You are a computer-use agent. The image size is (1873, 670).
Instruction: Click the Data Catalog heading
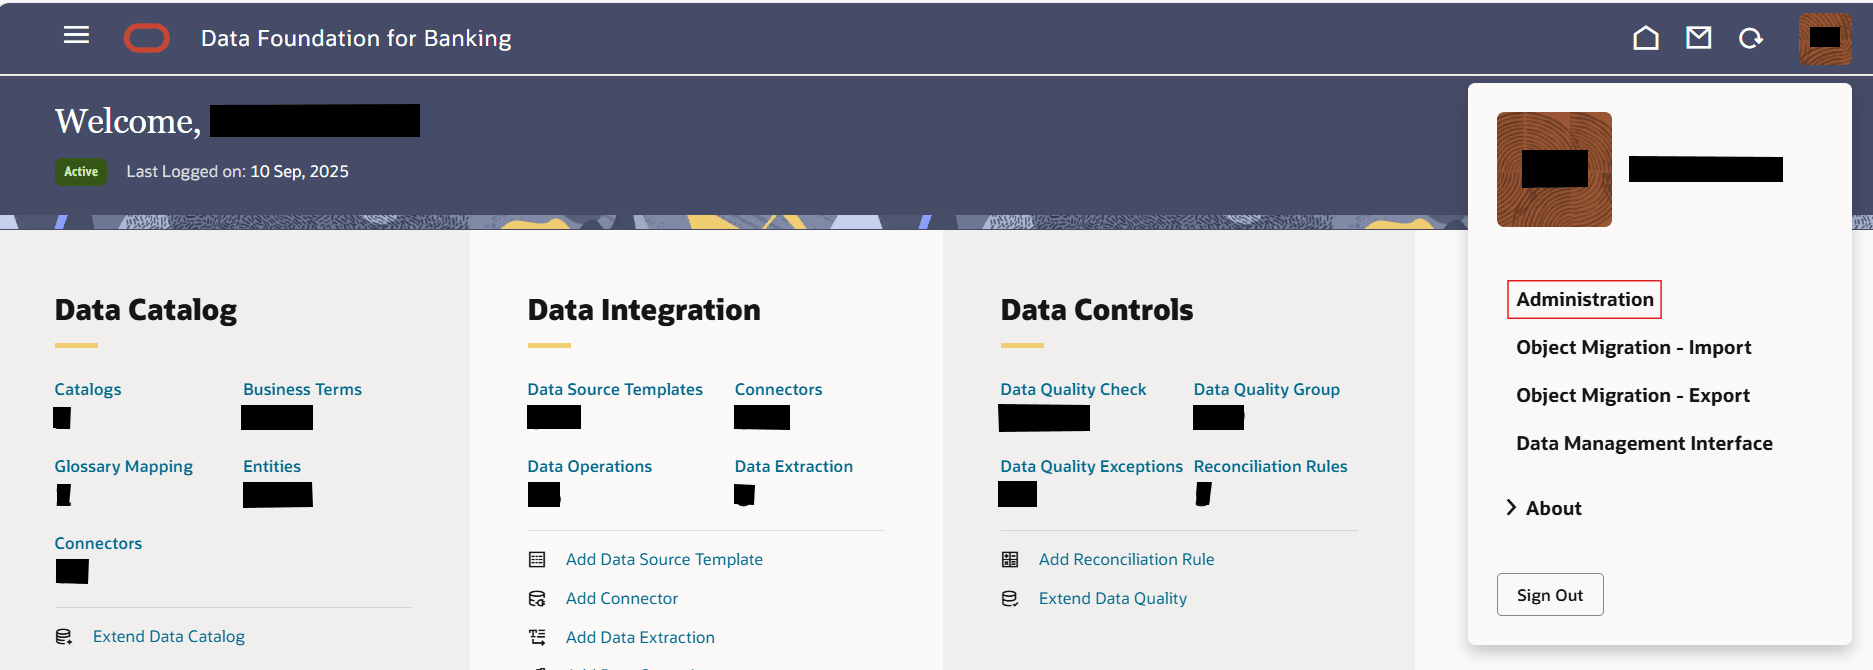(146, 310)
